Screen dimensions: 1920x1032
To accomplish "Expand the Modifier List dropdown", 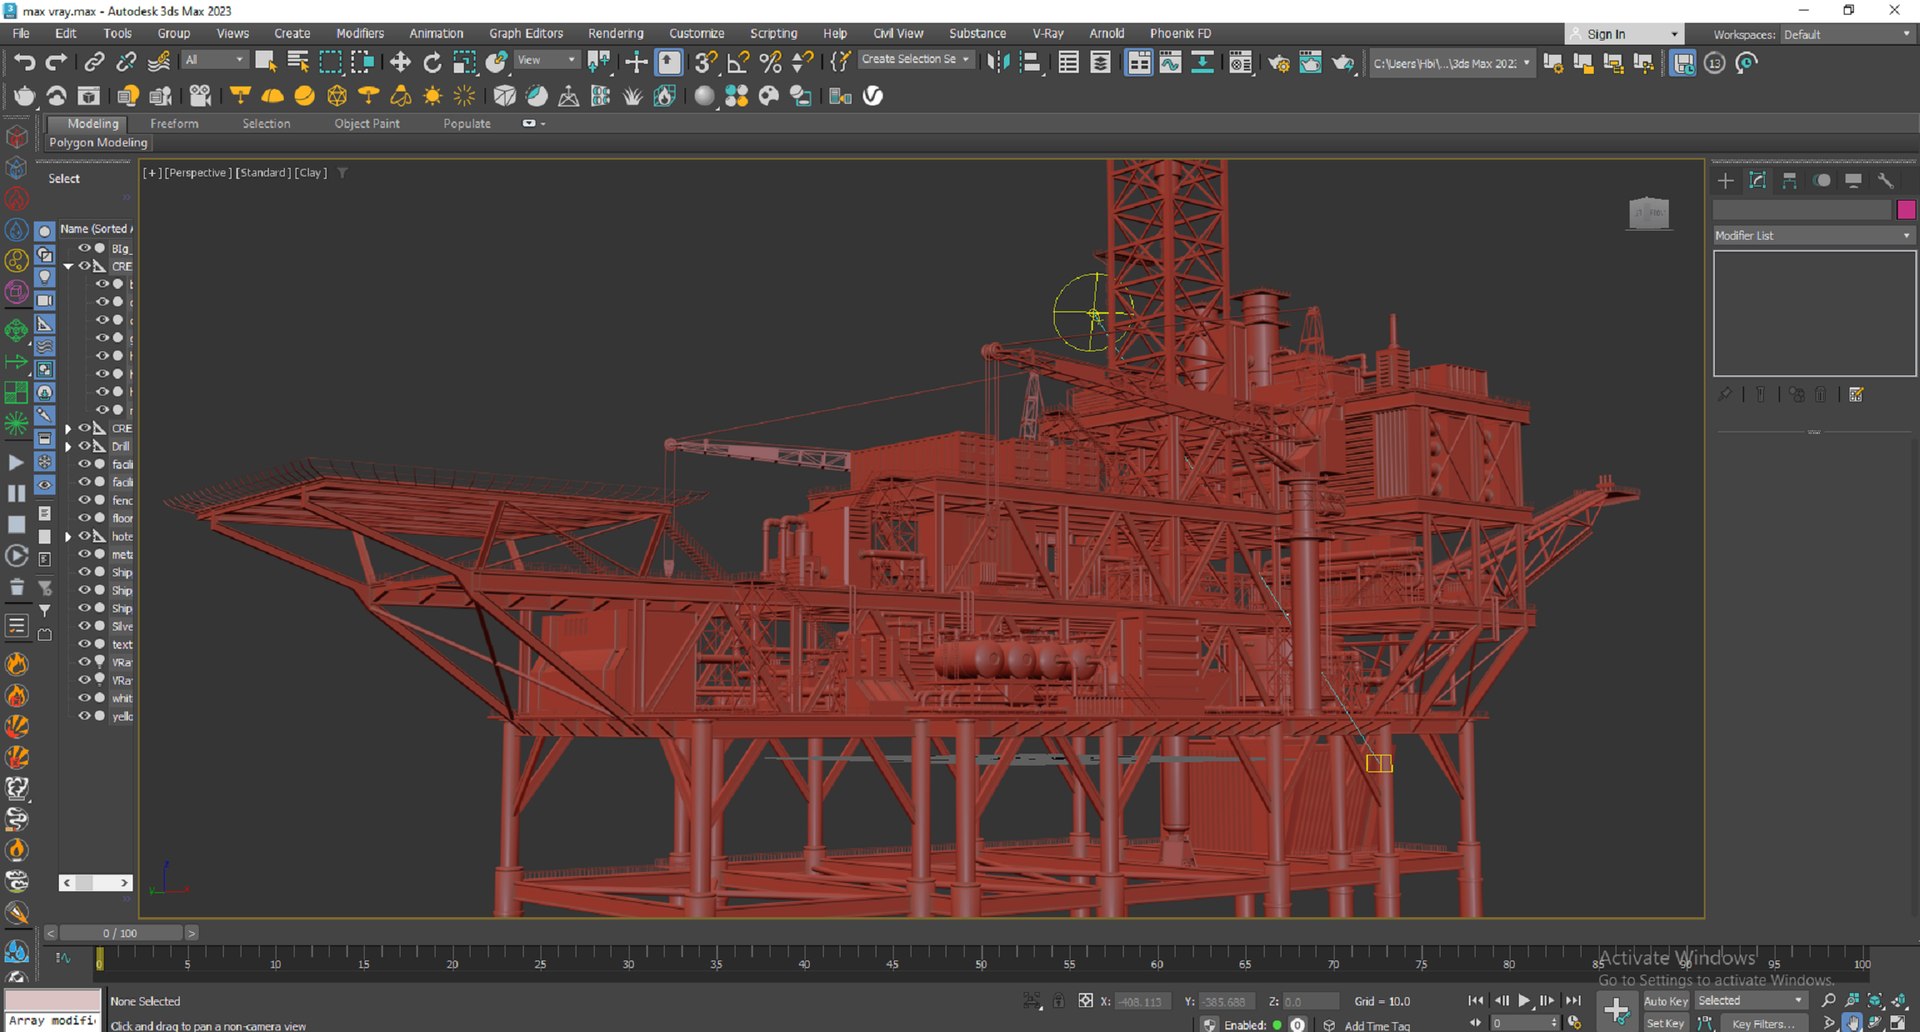I will point(1813,236).
